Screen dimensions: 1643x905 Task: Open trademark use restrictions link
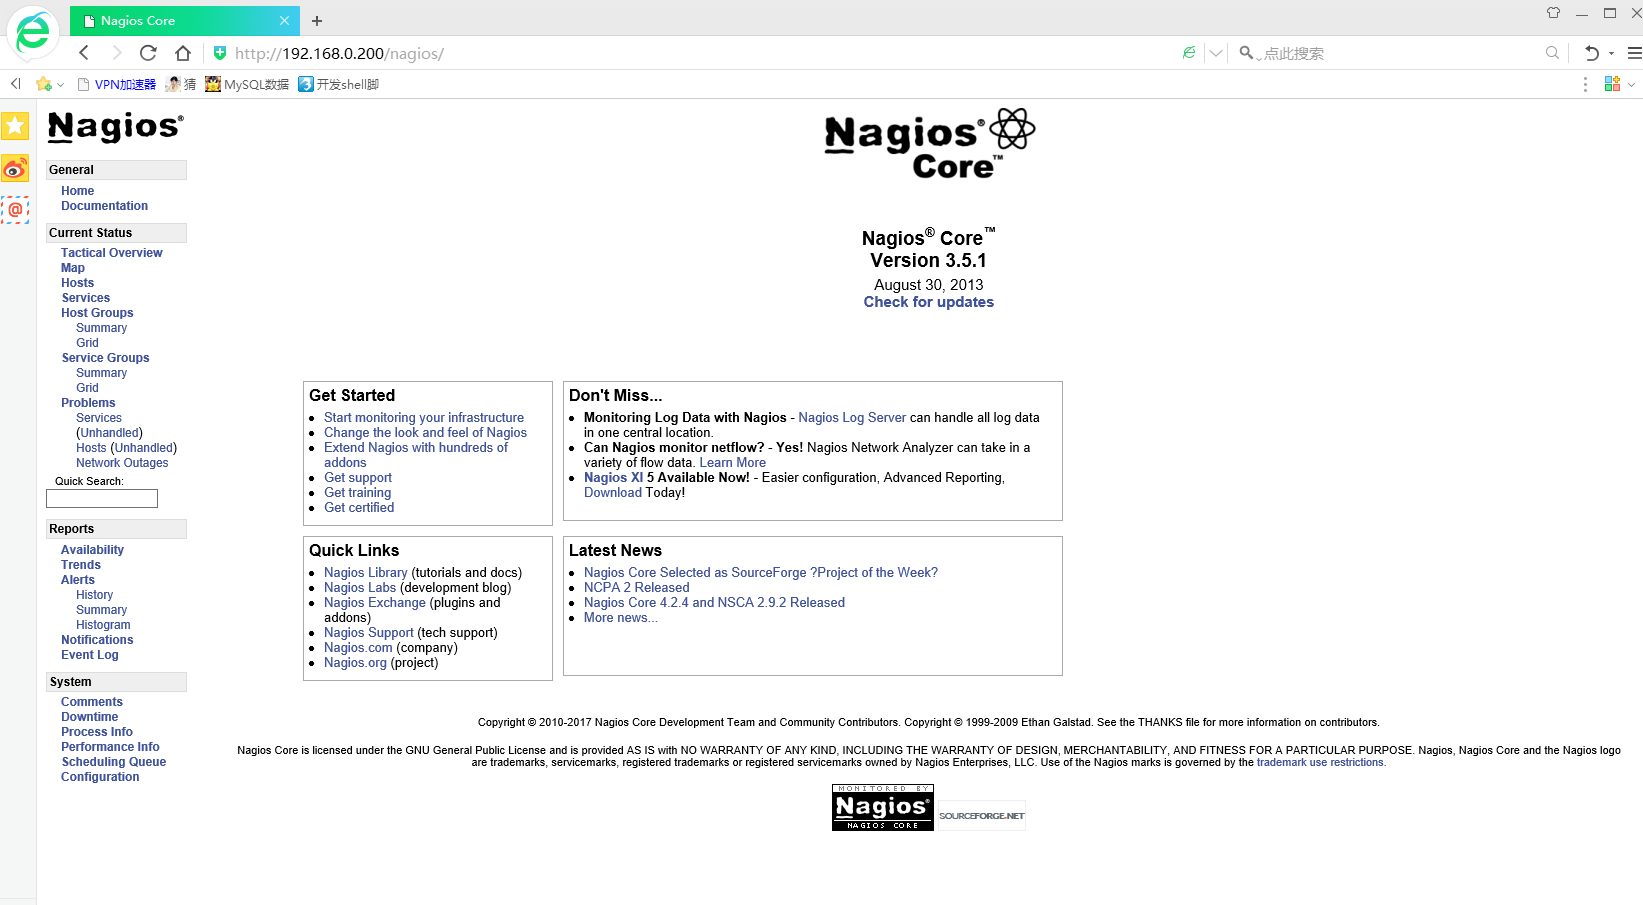pos(1321,762)
